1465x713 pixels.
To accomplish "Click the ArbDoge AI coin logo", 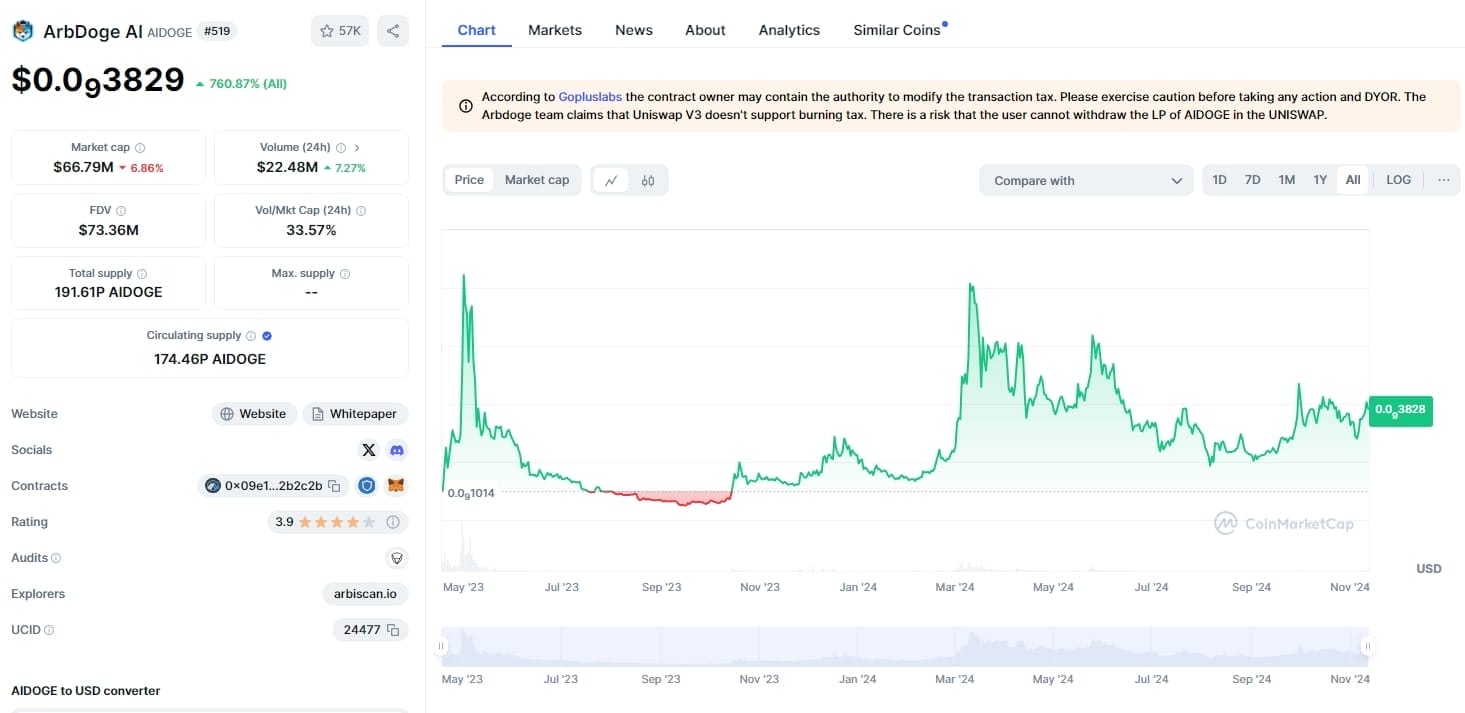I will [x=22, y=31].
